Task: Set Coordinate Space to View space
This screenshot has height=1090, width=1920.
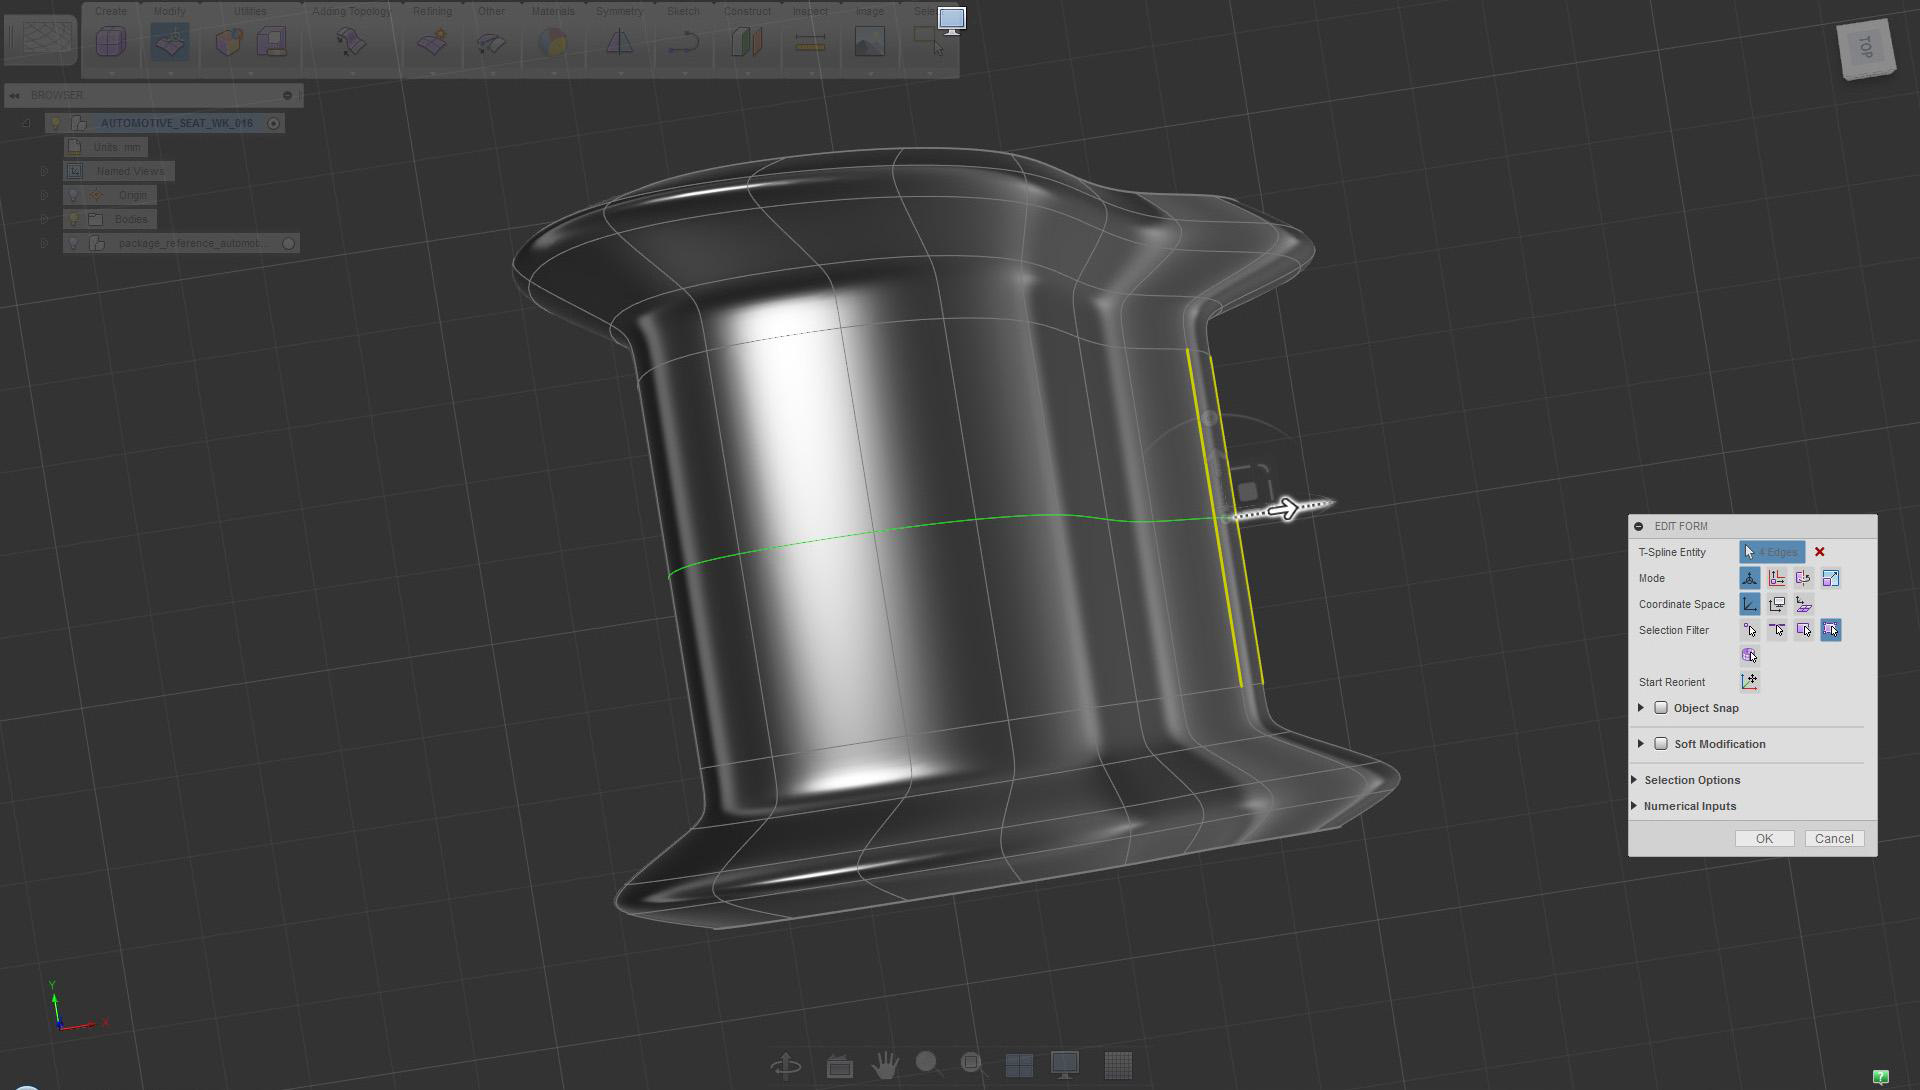Action: point(1777,604)
